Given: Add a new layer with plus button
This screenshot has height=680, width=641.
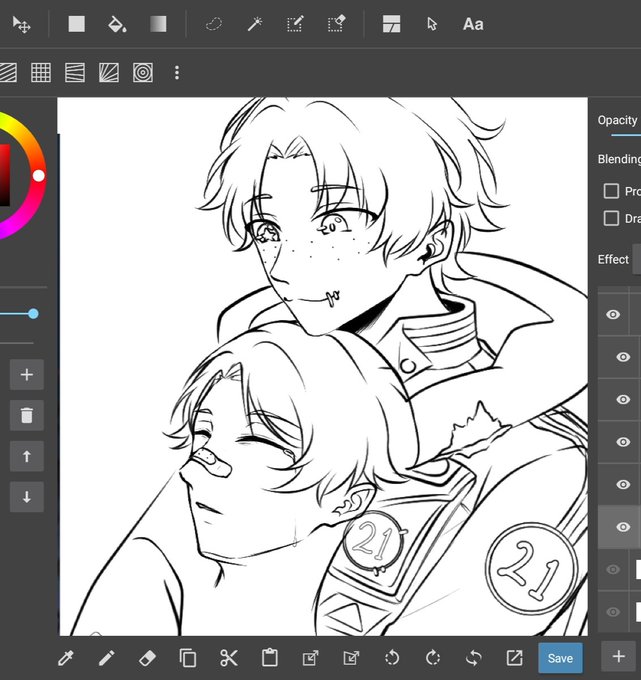Looking at the screenshot, I should point(618,657).
